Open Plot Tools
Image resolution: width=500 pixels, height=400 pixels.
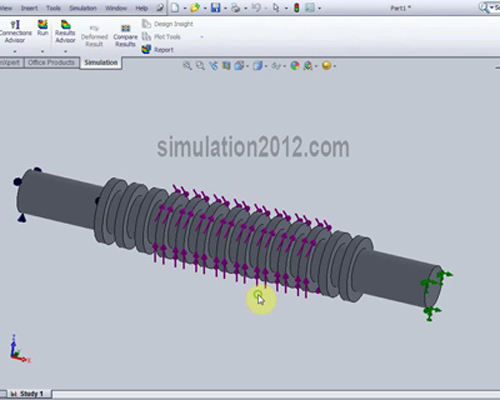[x=161, y=37]
